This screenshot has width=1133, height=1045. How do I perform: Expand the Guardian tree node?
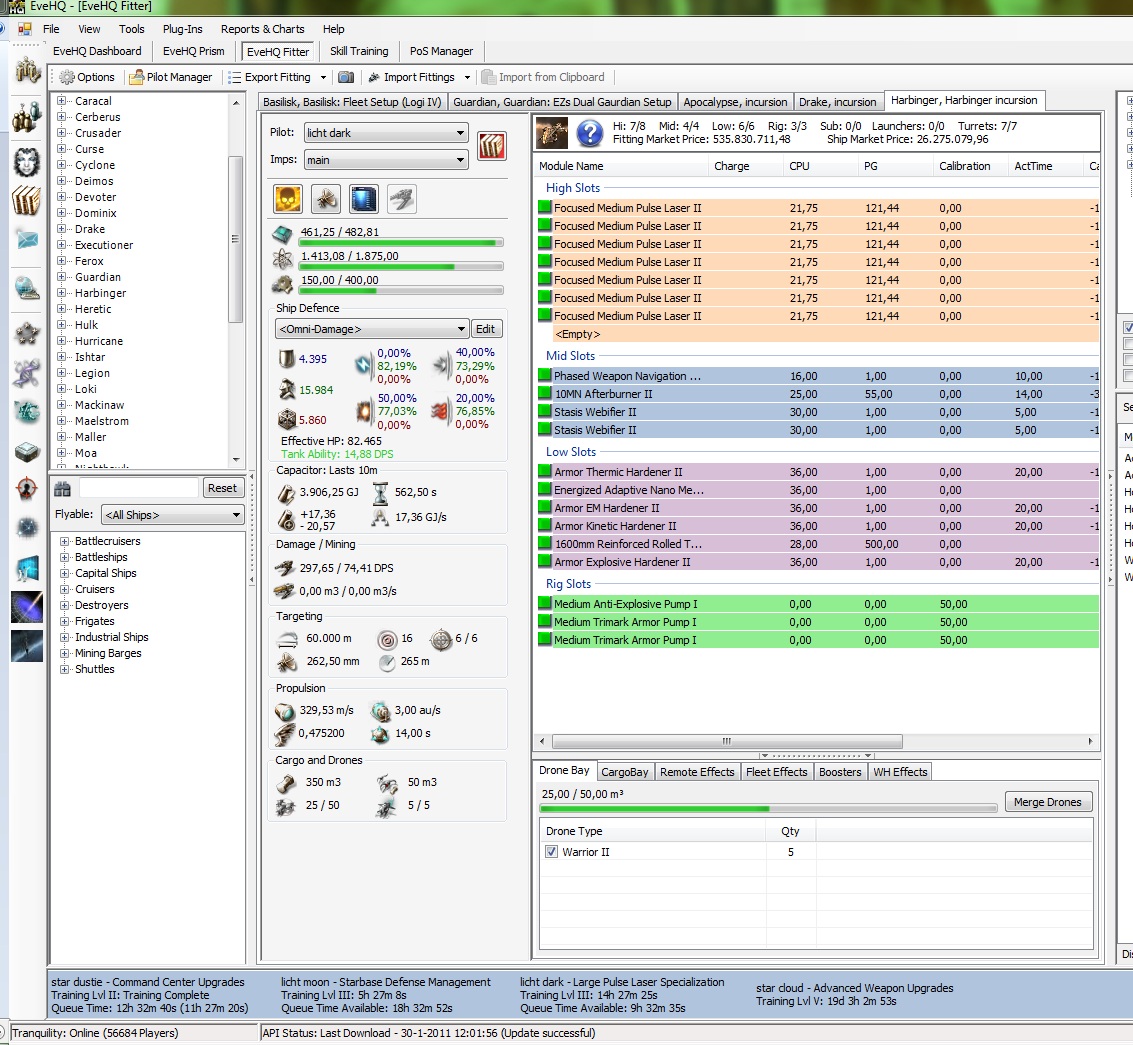pos(61,277)
